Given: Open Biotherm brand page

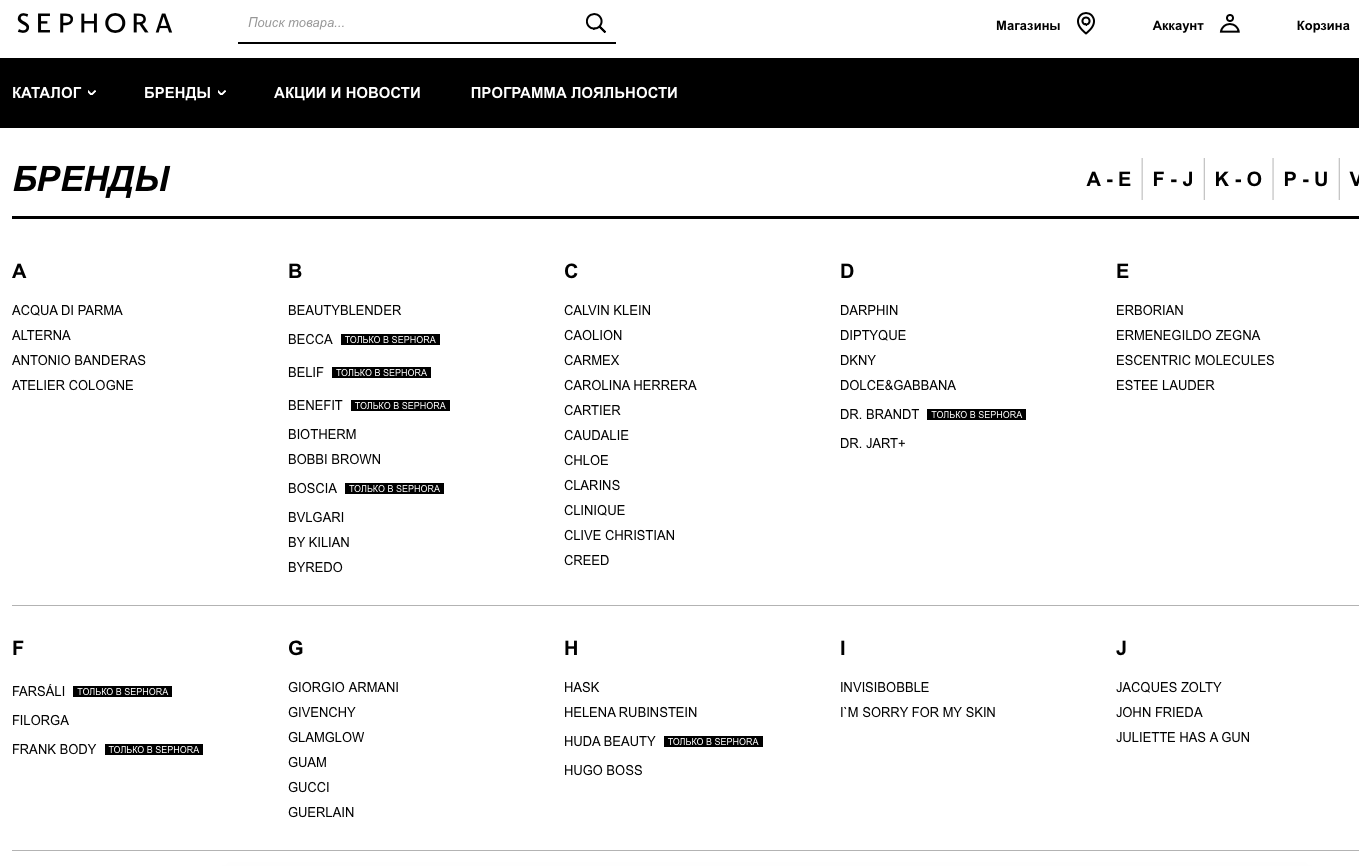Looking at the screenshot, I should pos(322,435).
